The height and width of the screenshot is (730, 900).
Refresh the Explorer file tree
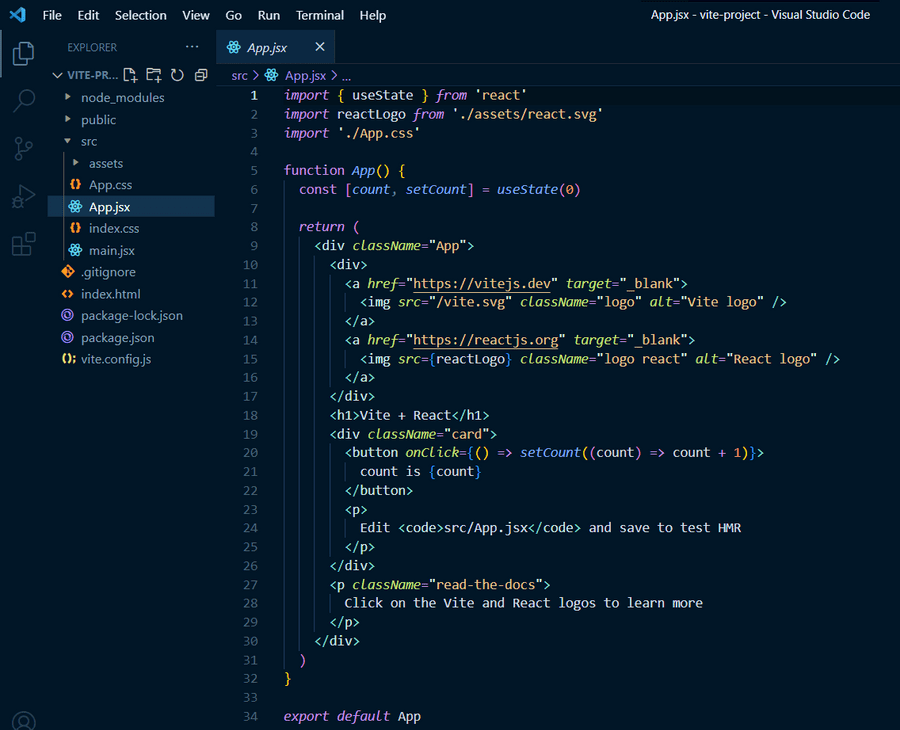175,74
